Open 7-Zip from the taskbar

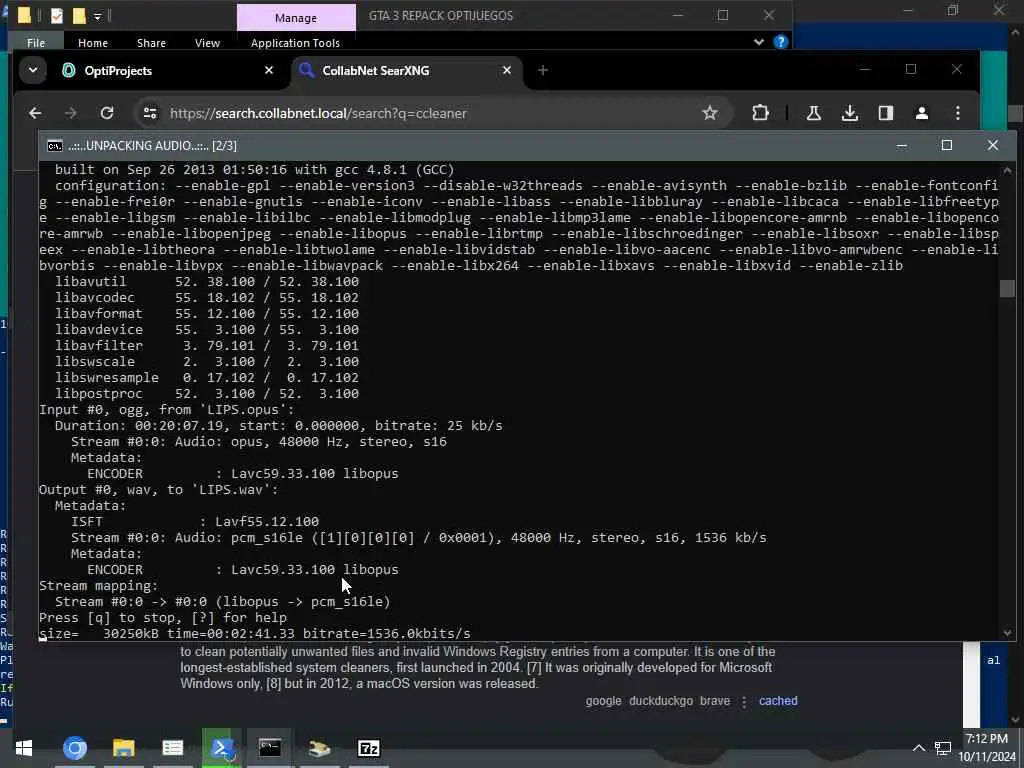pos(369,748)
